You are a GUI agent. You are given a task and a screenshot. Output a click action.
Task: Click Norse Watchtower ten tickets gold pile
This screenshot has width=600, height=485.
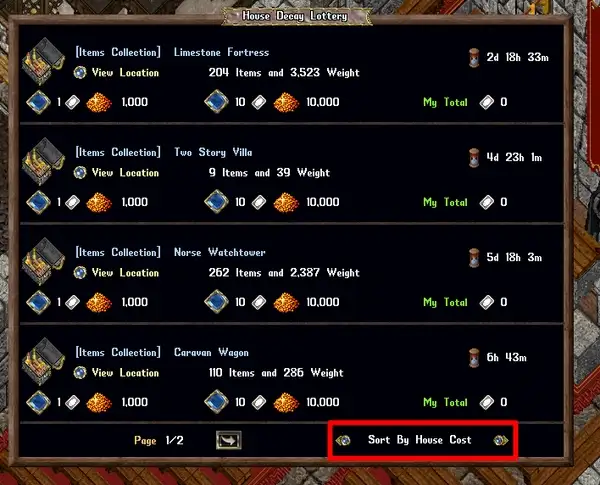286,302
